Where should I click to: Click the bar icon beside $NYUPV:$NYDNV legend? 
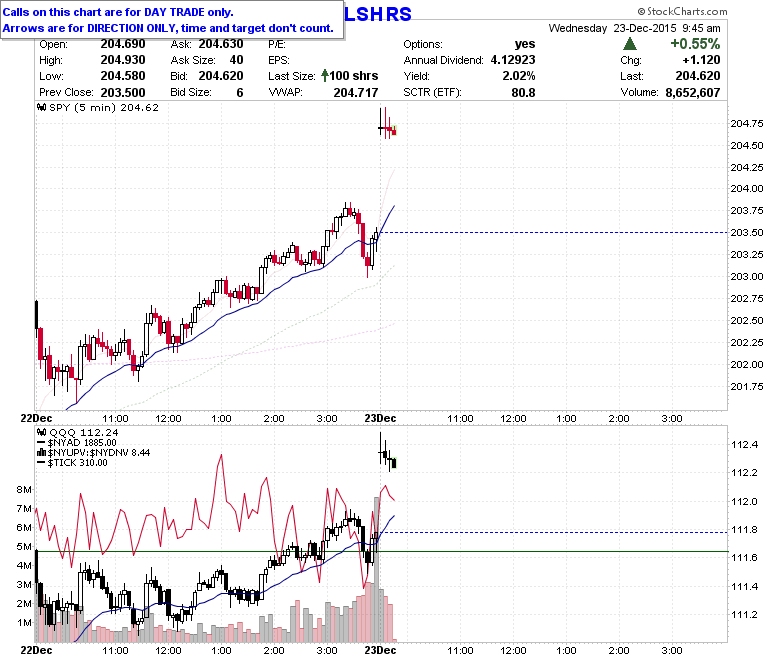click(42, 453)
